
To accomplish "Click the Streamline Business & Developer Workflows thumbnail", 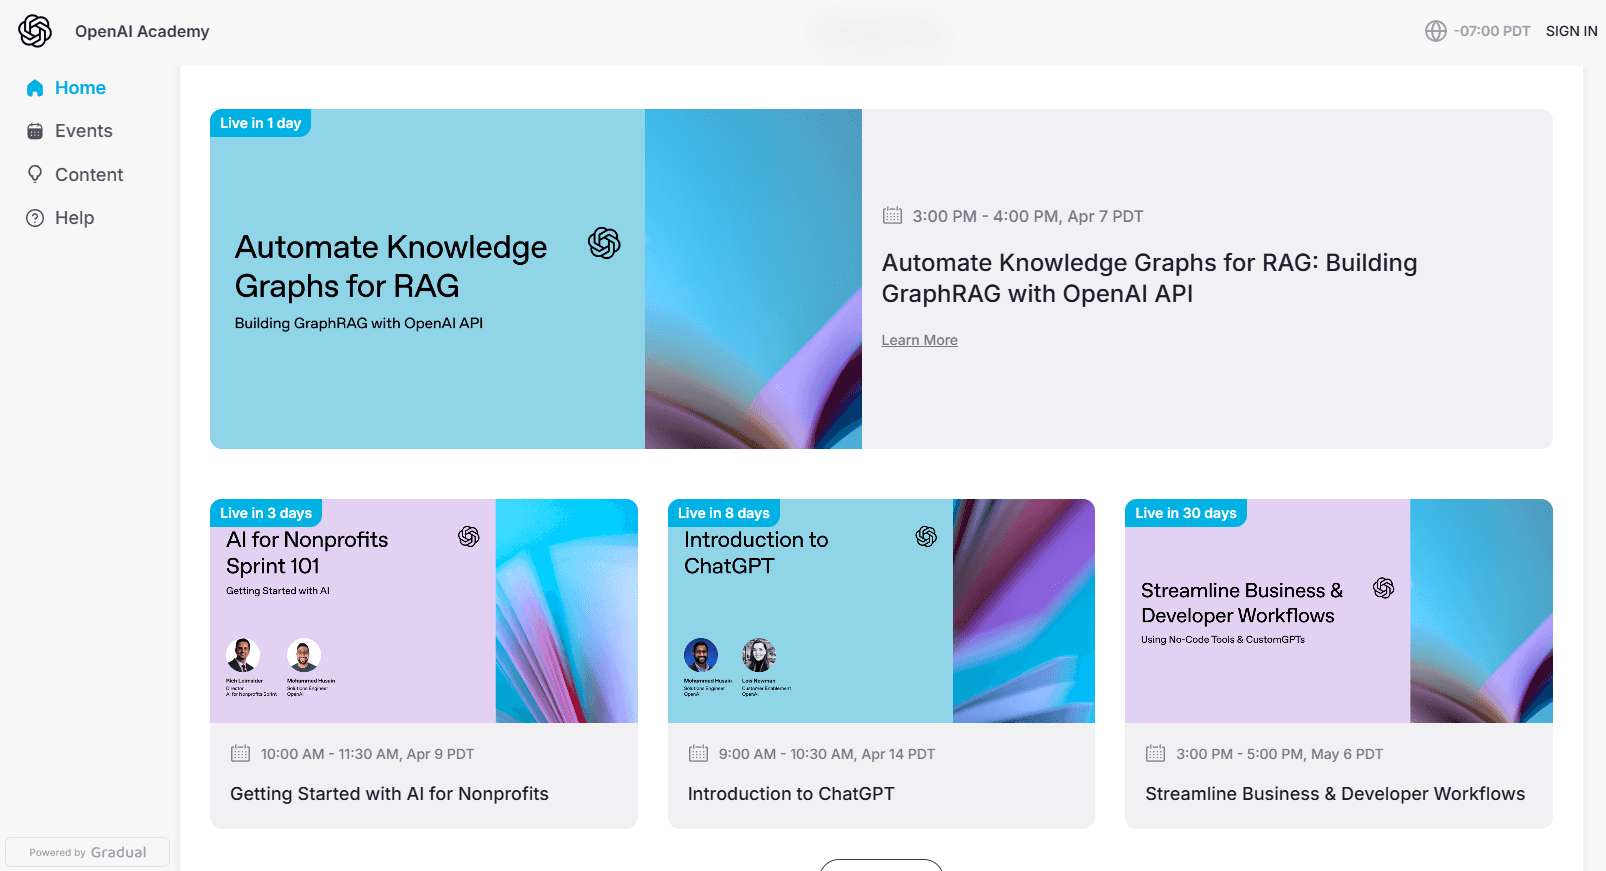I will (x=1339, y=611).
